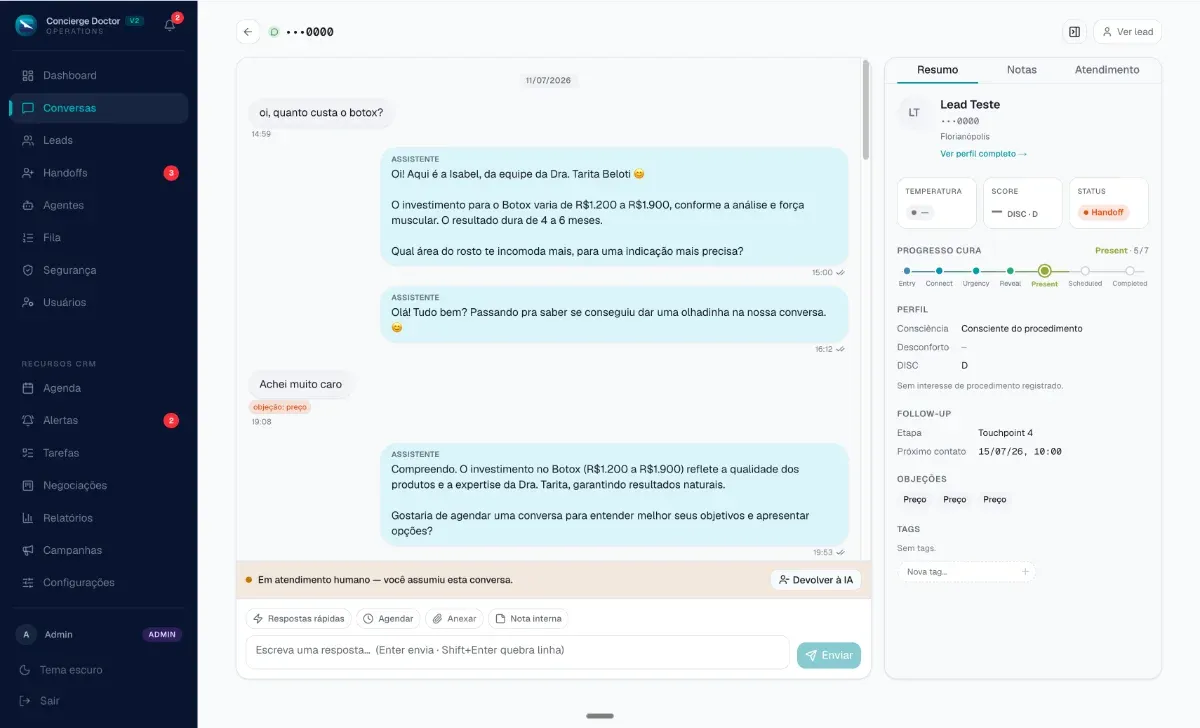
Task: Open Ver perfil completo link
Action: point(983,154)
